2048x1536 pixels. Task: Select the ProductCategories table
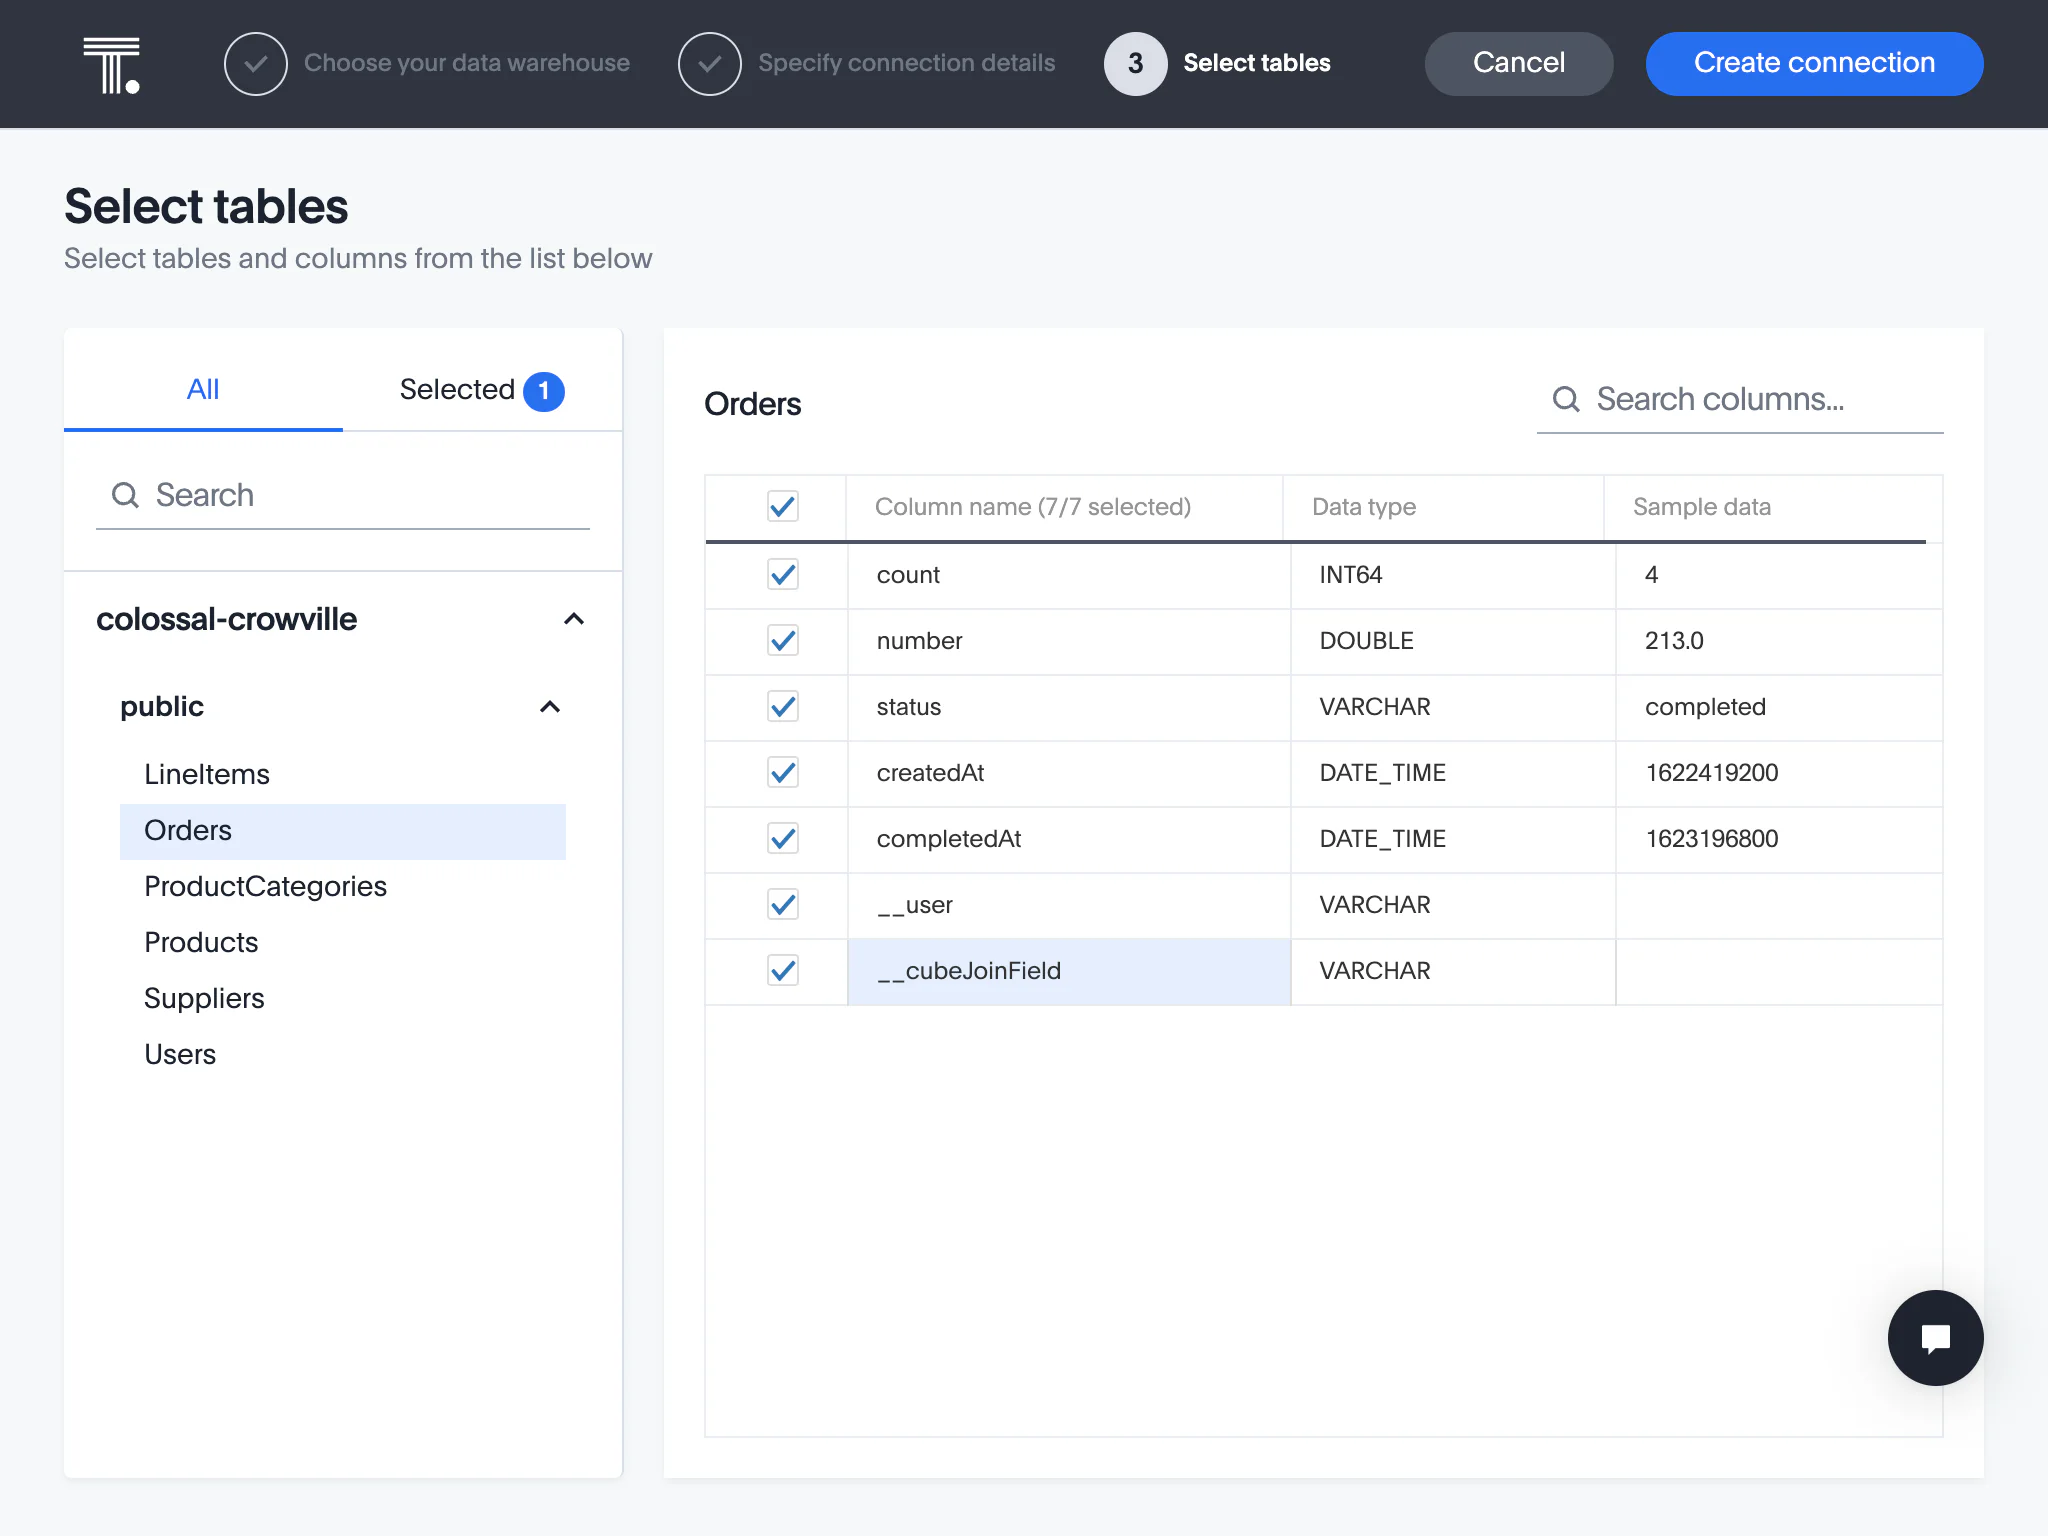coord(265,887)
